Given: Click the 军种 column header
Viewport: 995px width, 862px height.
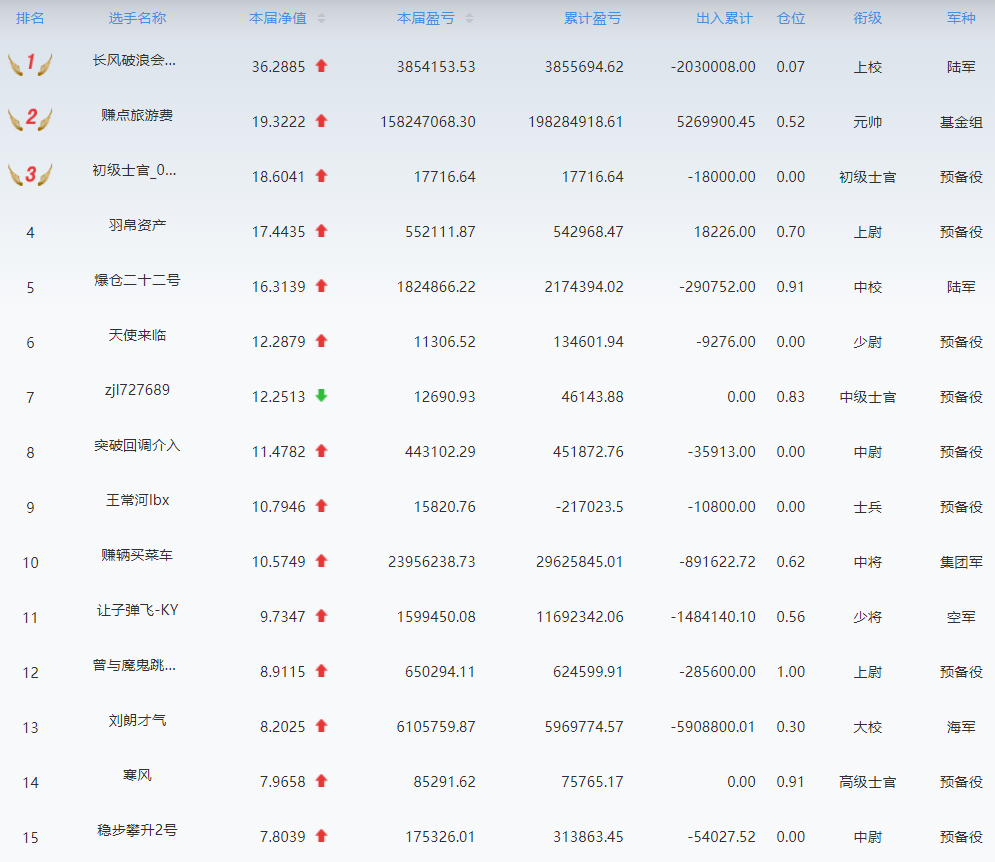Looking at the screenshot, I should click(x=961, y=18).
